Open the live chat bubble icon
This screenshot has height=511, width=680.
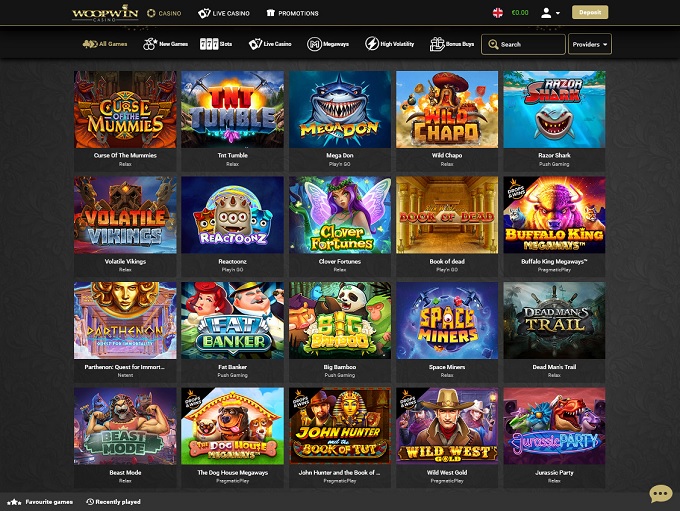tap(660, 494)
